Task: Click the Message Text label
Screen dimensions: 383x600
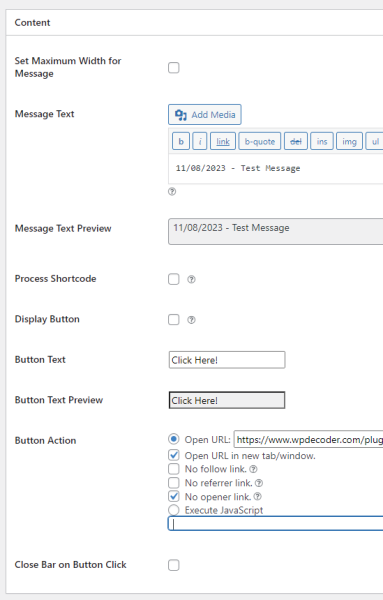Action: [x=44, y=114]
